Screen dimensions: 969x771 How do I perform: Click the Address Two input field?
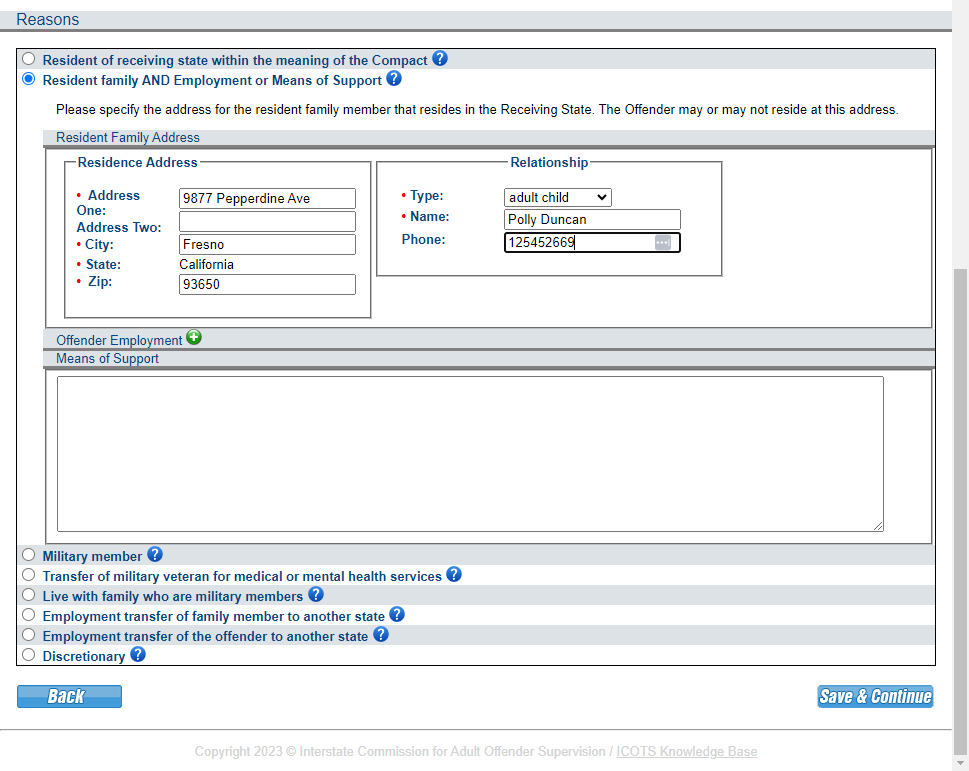[x=267, y=221]
